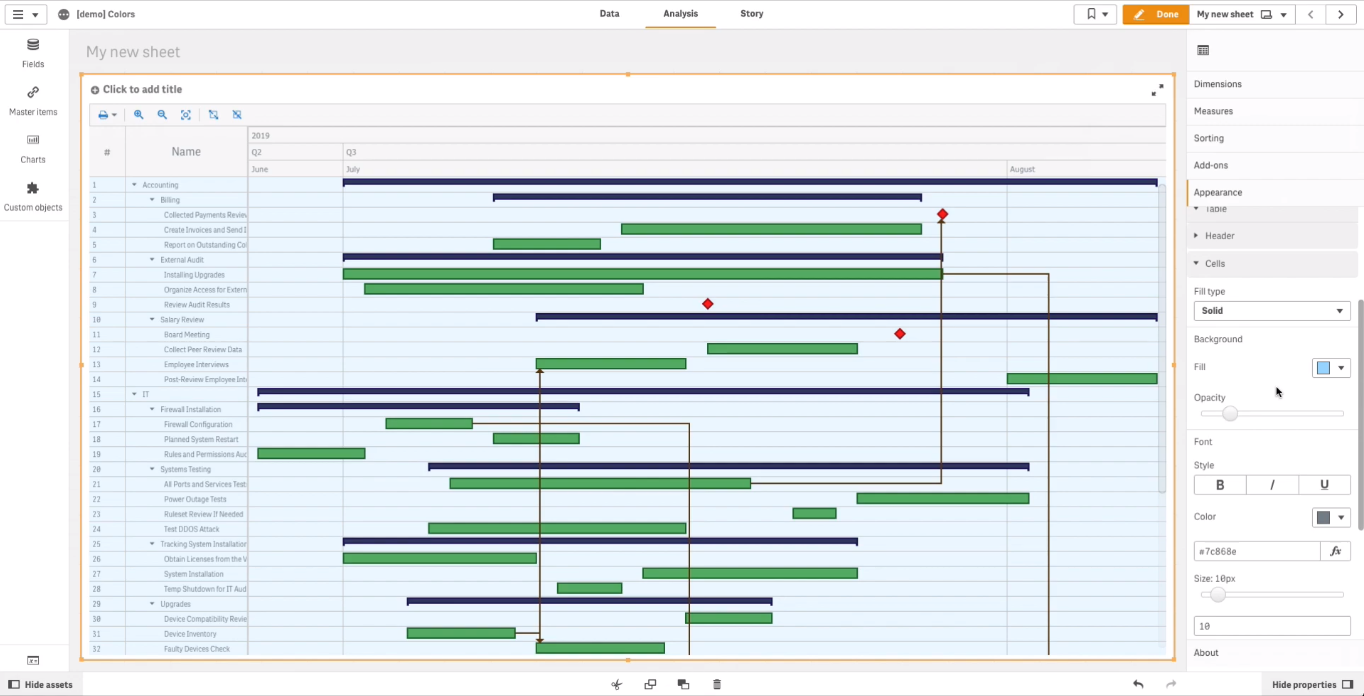The image size is (1364, 696).
Task: Switch to the Analysis tab
Action: tap(680, 14)
